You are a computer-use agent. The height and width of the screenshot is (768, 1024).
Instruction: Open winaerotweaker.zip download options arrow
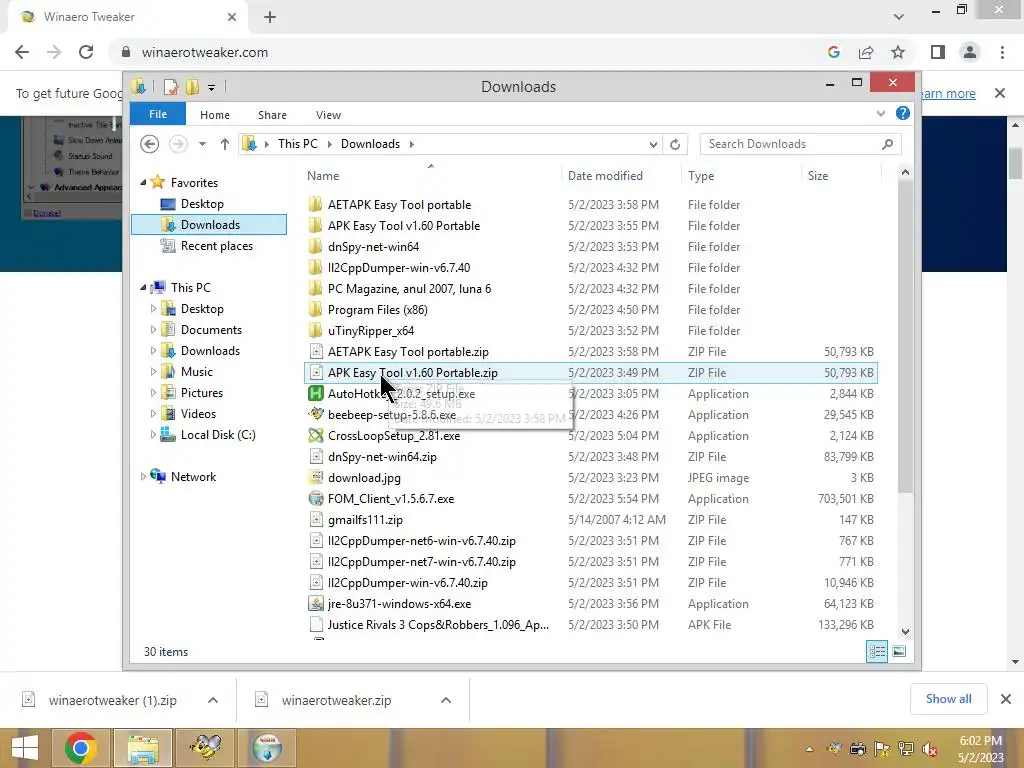[x=446, y=700]
